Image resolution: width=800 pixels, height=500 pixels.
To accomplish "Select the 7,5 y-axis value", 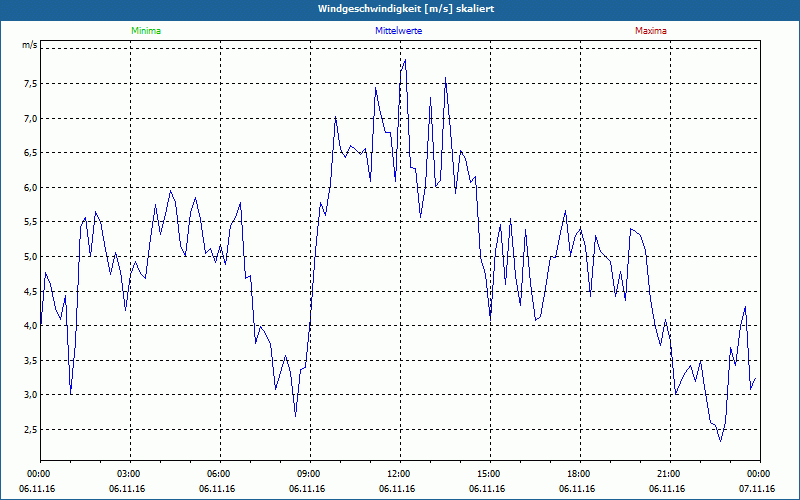I will (30, 84).
